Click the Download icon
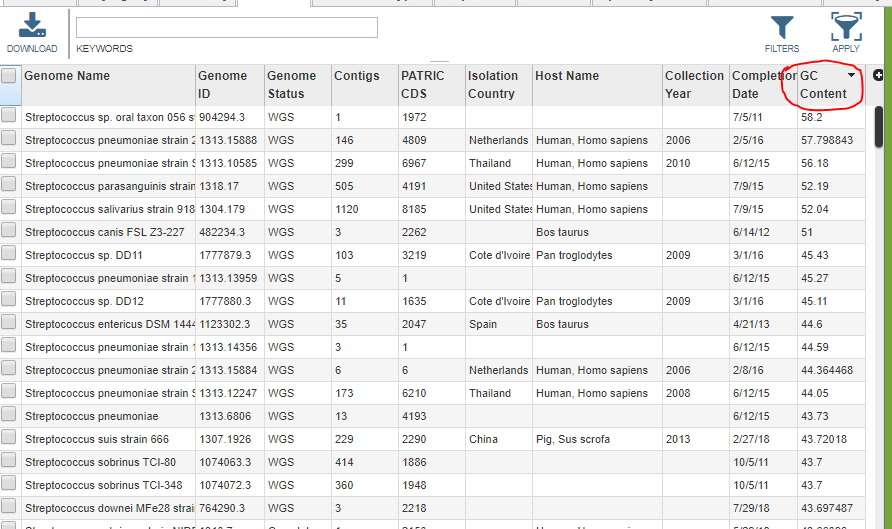Viewport: 892px width, 529px height. point(32,26)
